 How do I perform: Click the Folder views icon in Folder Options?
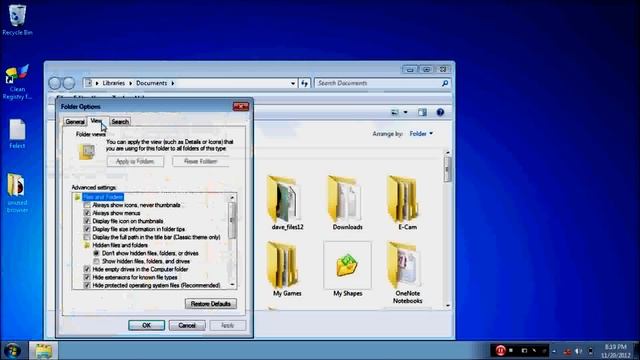[87, 152]
